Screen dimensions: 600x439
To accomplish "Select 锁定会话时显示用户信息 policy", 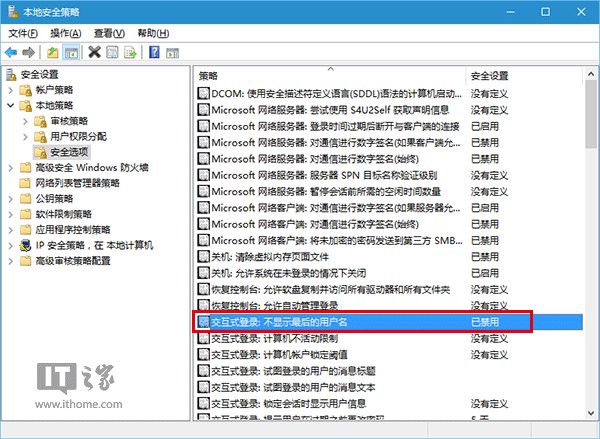I will point(390,403).
